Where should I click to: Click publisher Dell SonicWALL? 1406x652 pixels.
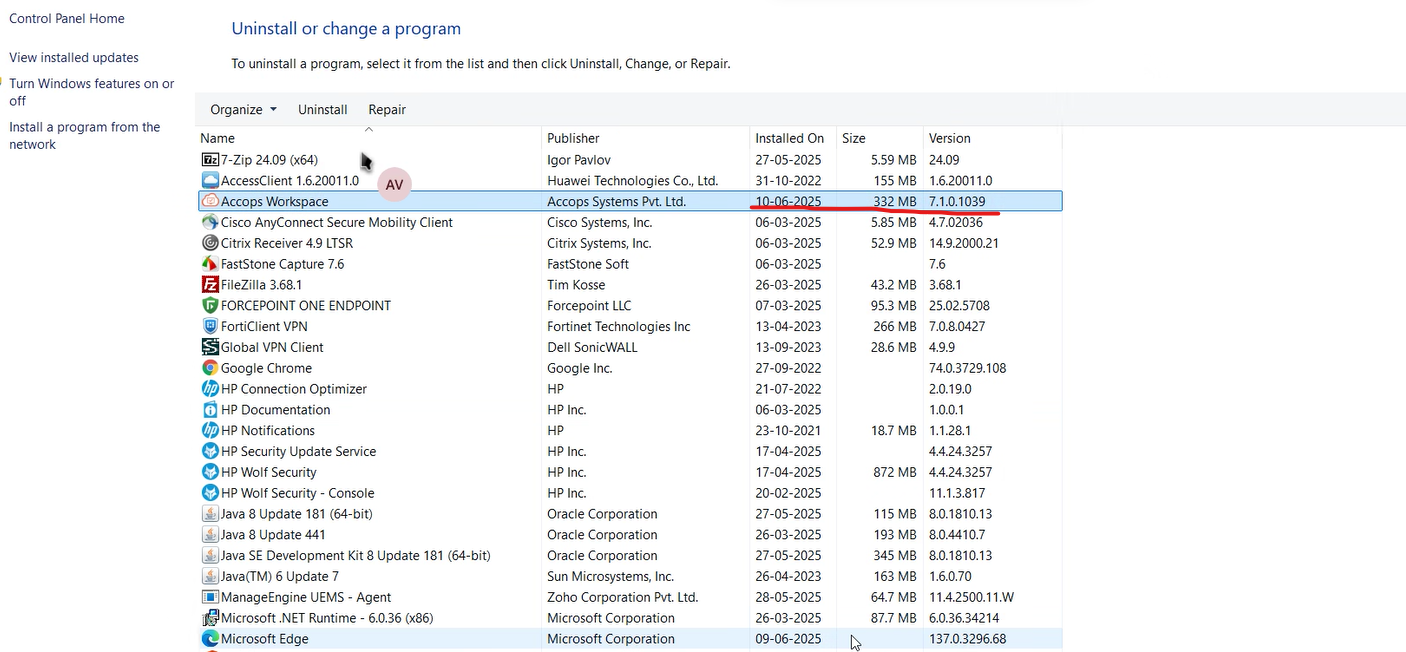click(x=592, y=348)
